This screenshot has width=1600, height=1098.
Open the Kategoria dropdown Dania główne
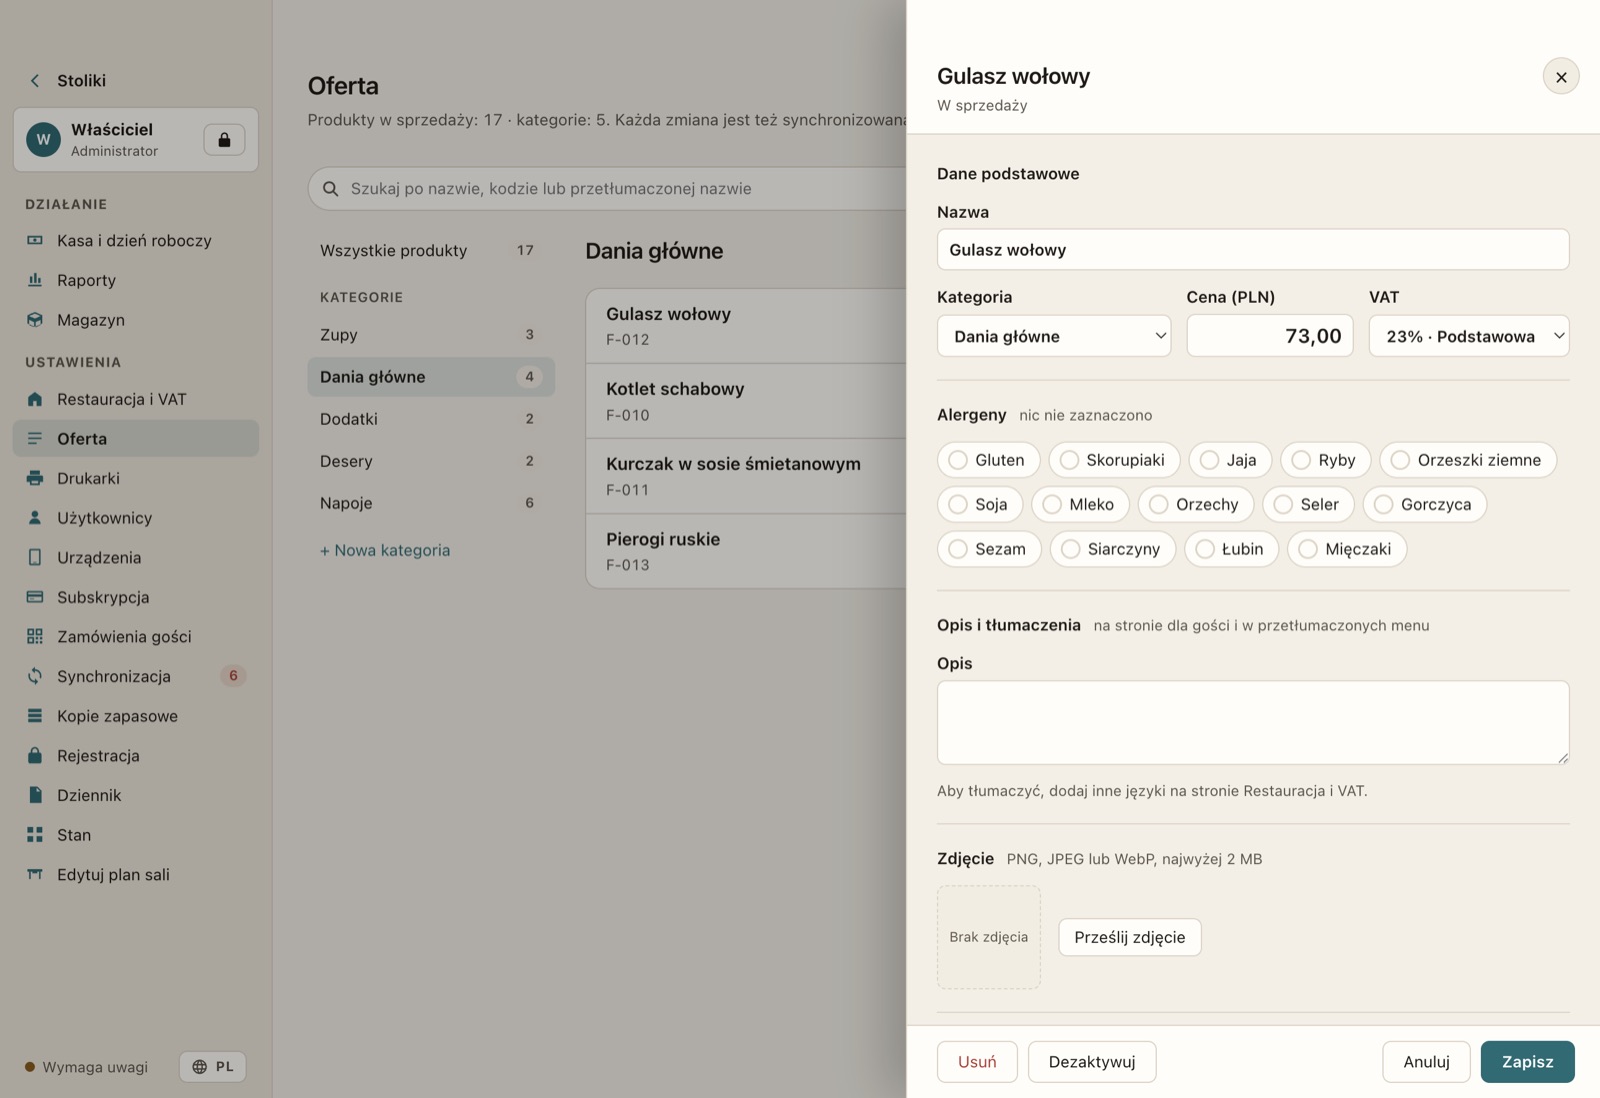1054,336
